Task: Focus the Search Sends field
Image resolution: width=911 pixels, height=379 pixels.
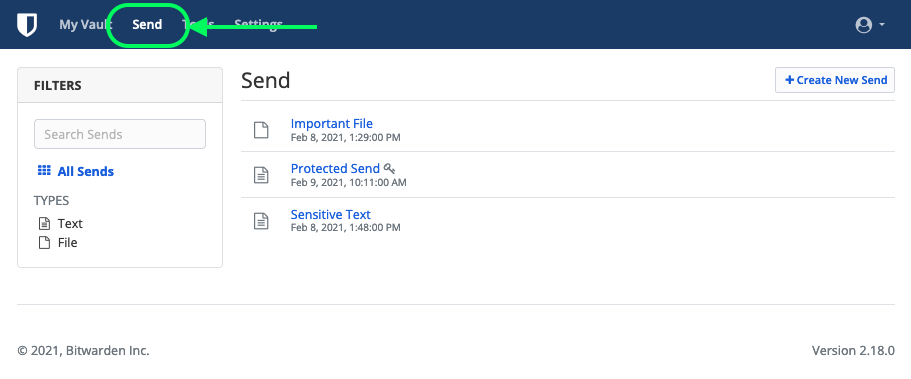Action: click(120, 134)
